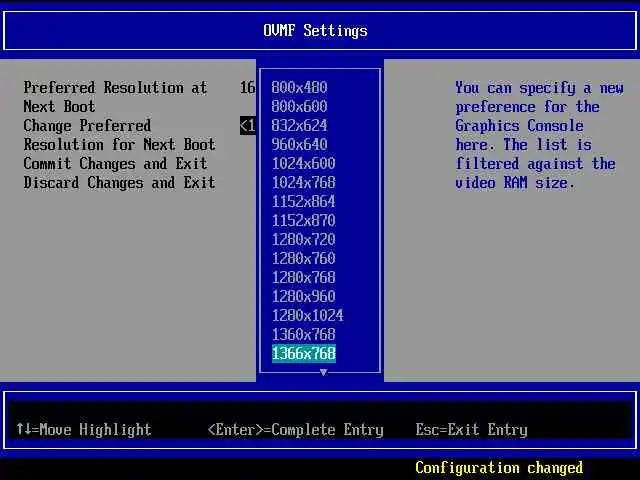Click the highlighted resolution value field

point(247,126)
